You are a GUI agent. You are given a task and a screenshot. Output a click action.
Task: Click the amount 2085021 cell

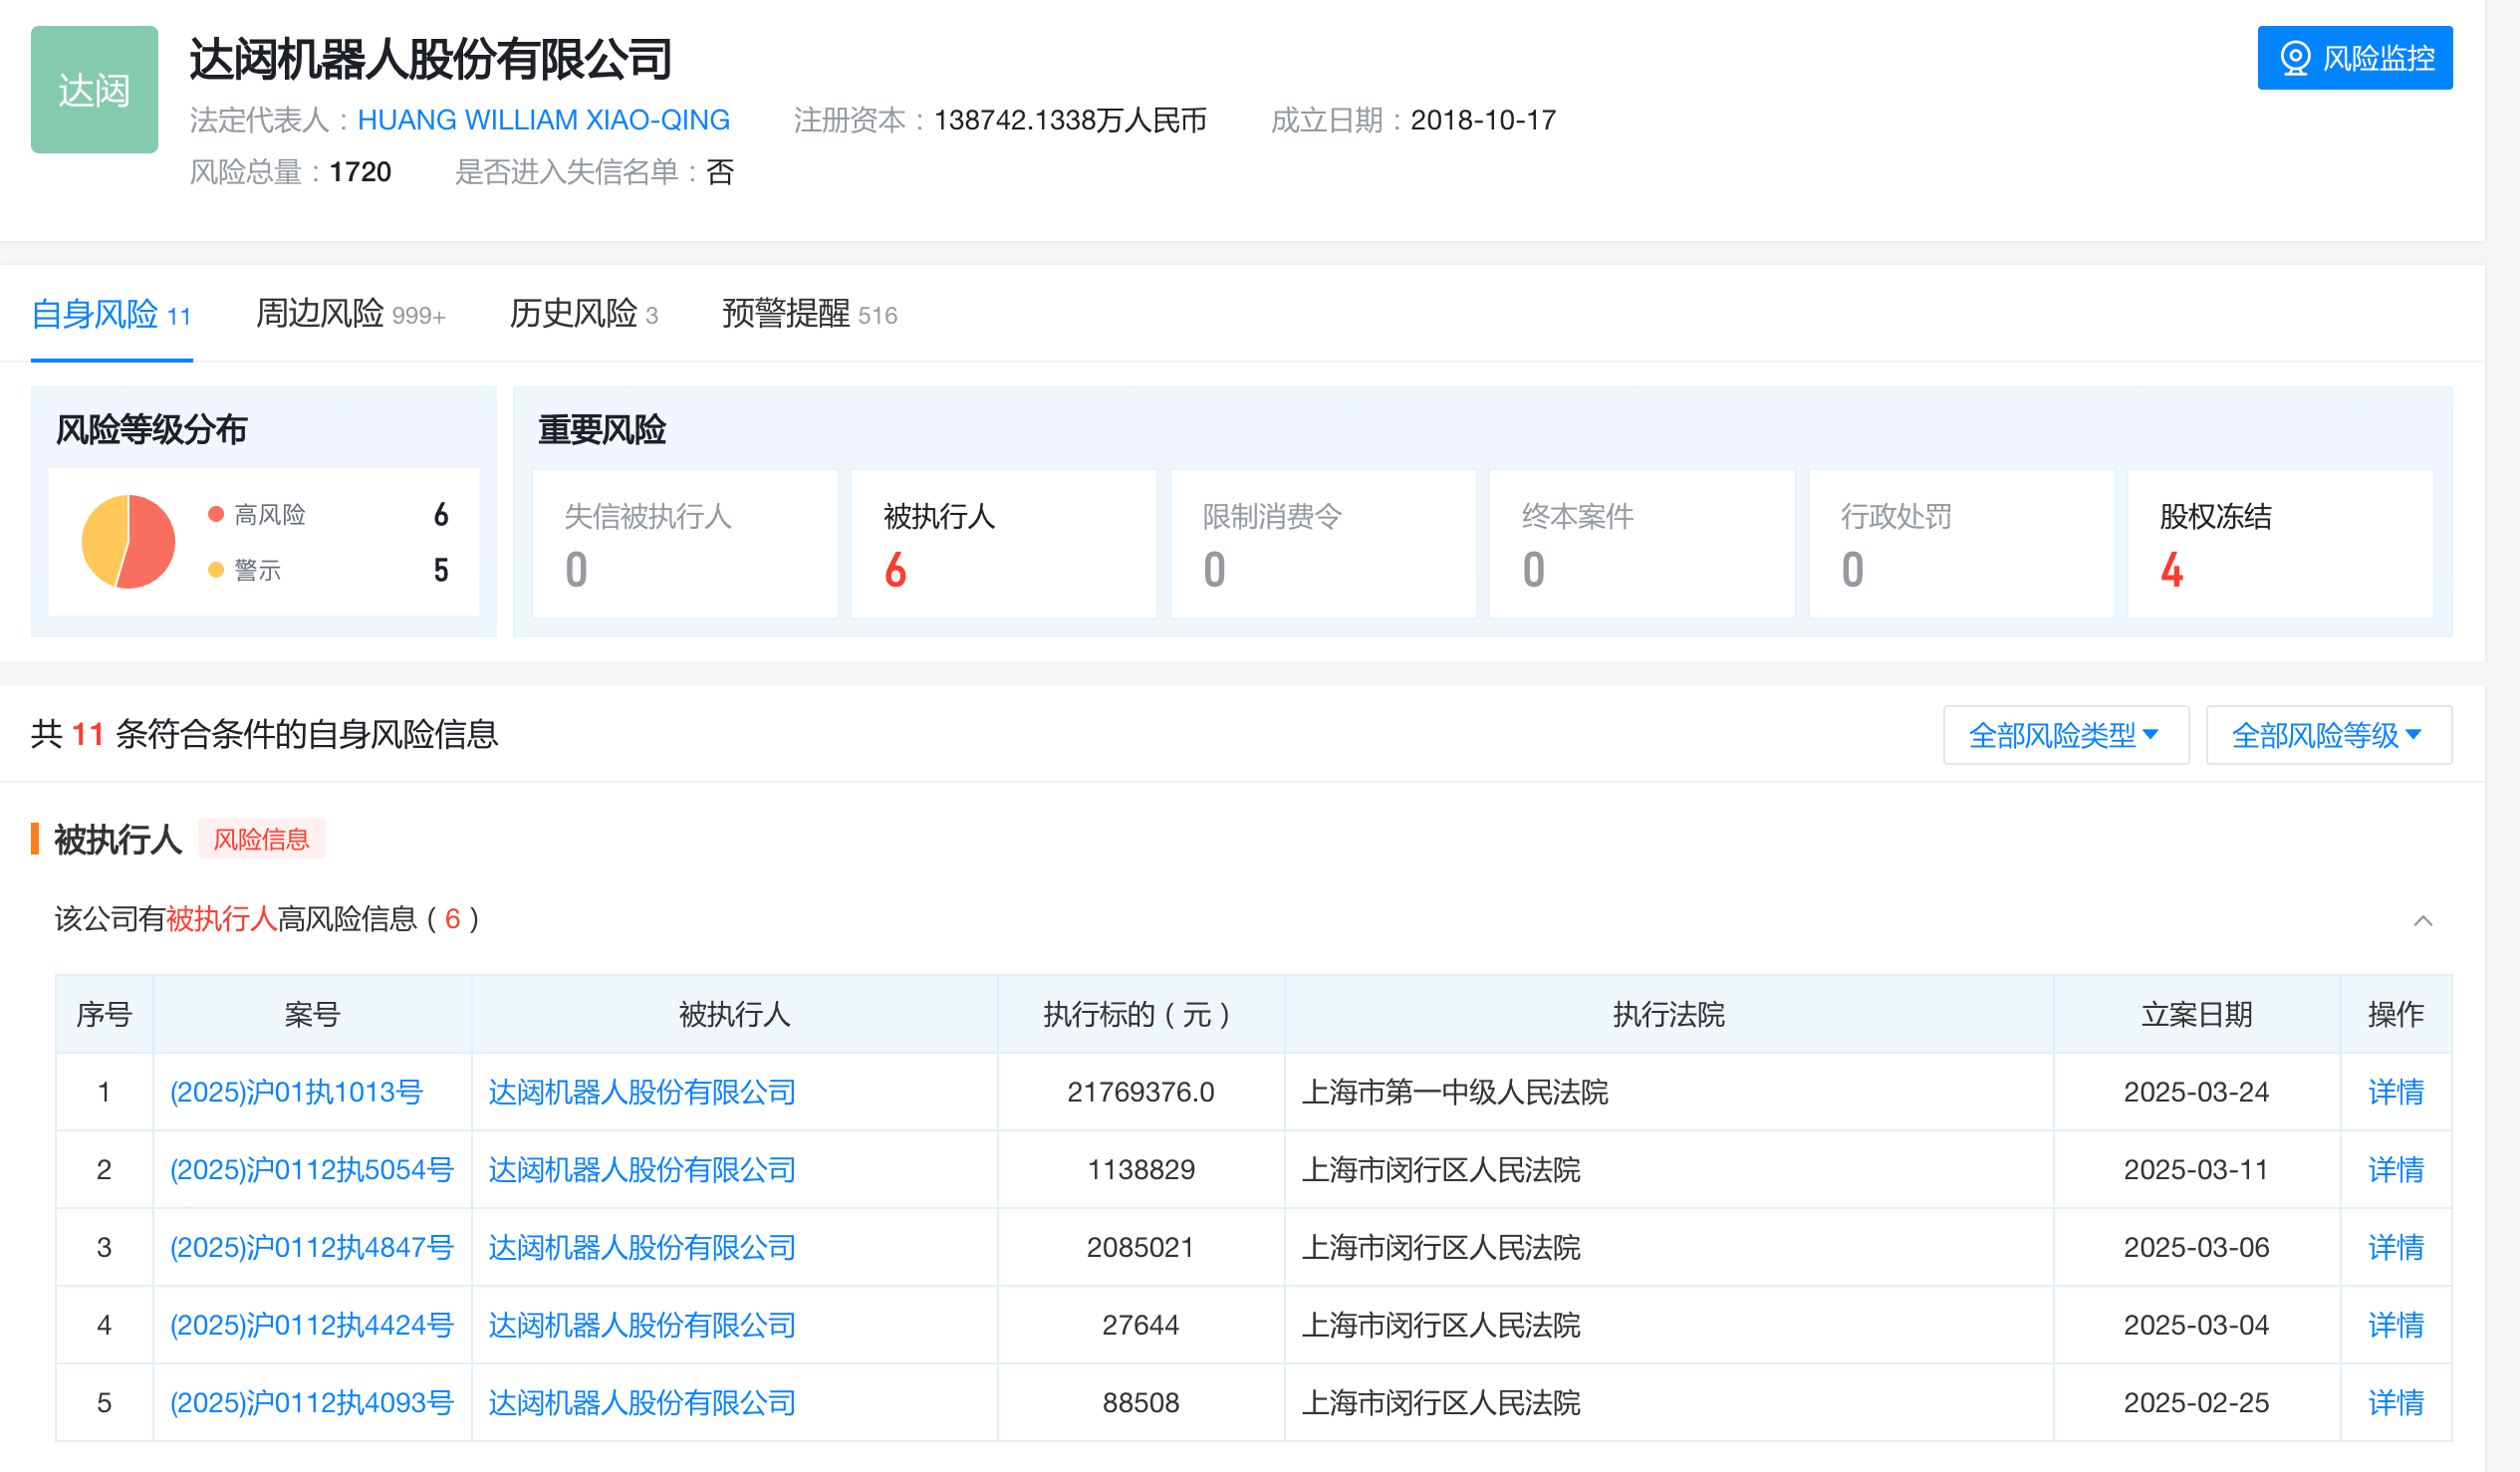(1140, 1248)
